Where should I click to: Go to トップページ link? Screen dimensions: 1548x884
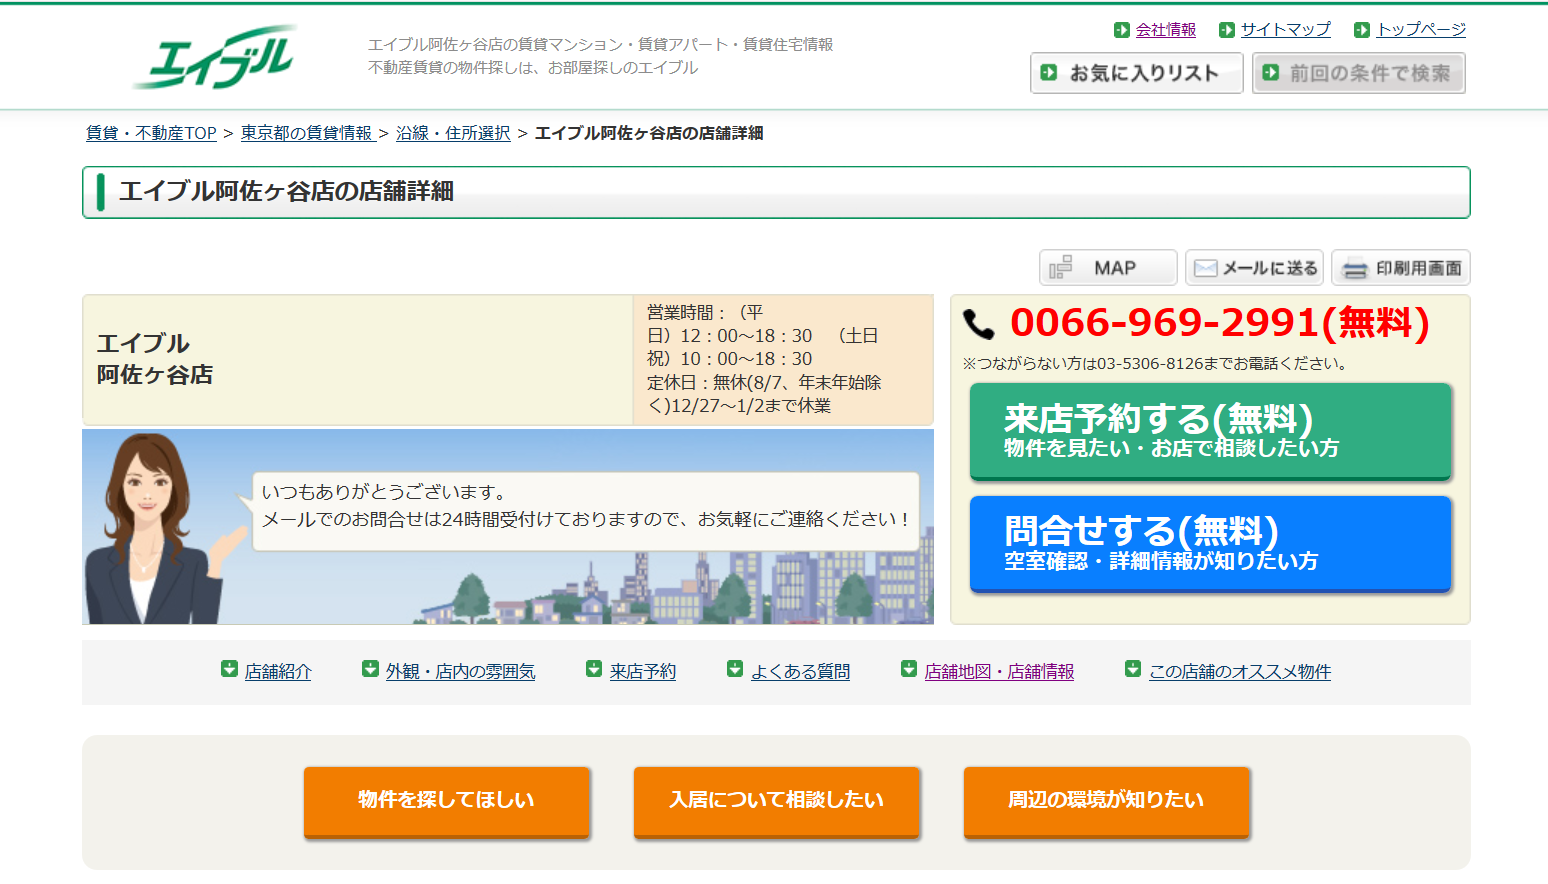tap(1421, 30)
